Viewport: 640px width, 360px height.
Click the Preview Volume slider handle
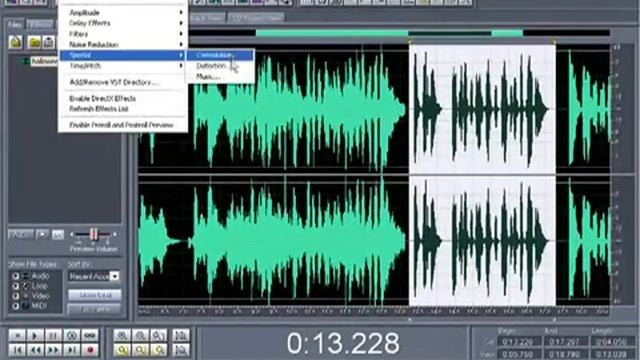tap(93, 234)
